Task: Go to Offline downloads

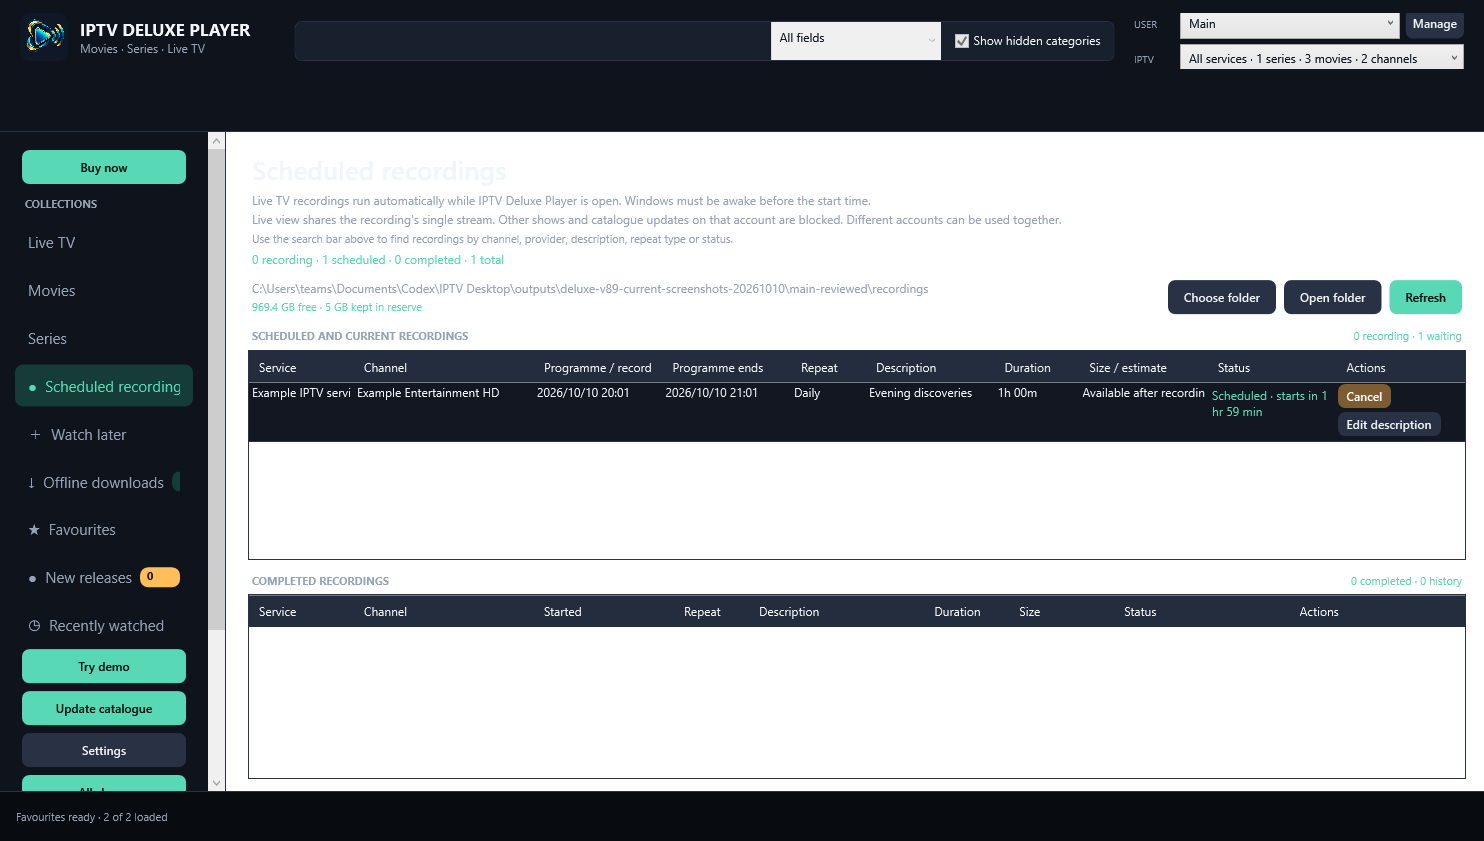Action: pyautogui.click(x=104, y=482)
